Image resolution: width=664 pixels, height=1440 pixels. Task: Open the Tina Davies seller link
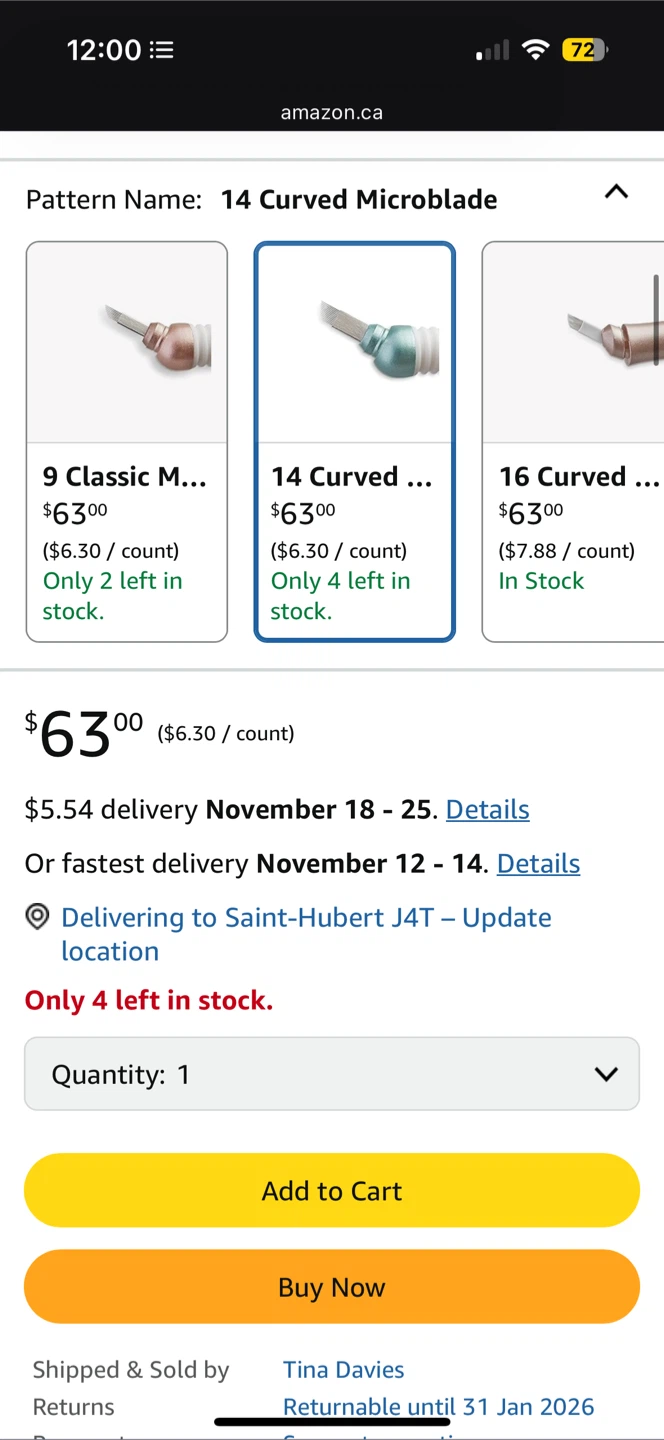tap(343, 1369)
